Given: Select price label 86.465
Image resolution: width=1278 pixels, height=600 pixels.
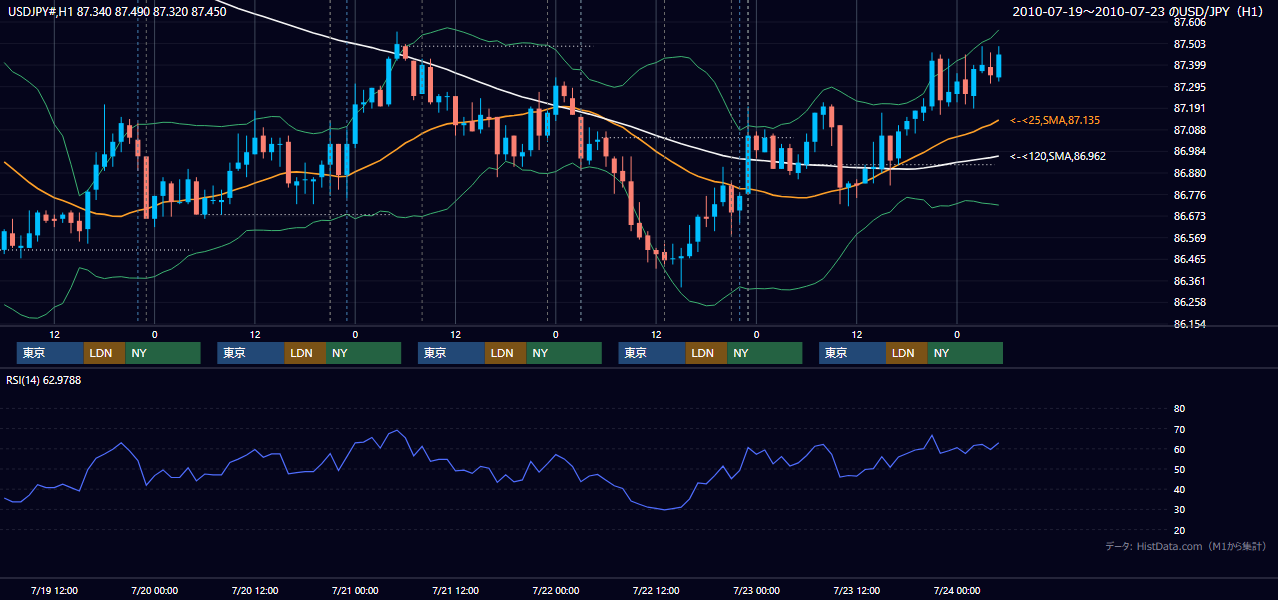Looking at the screenshot, I should pyautogui.click(x=1190, y=259).
